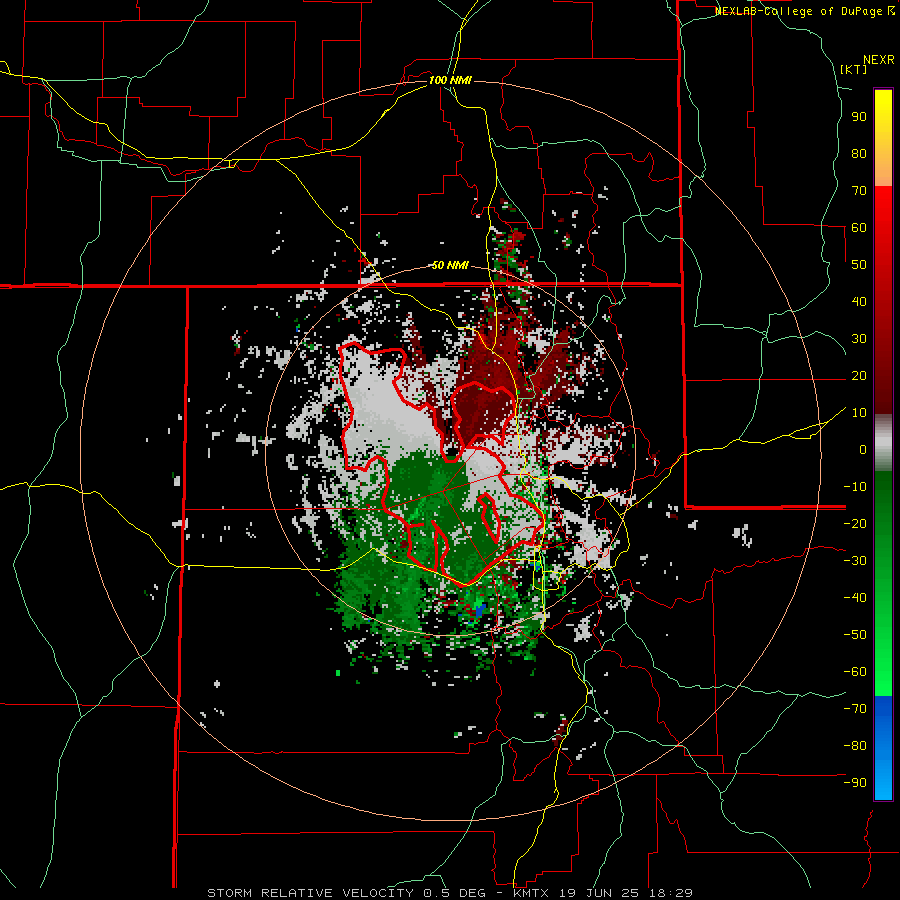Click the -60 value on the velocity scale

point(855,672)
